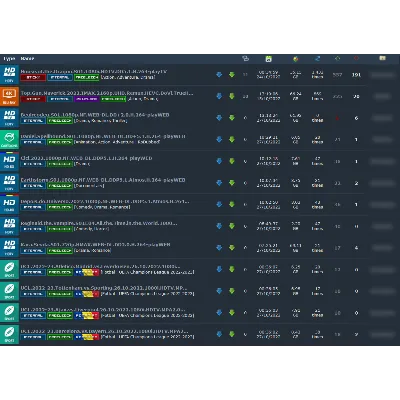Sort by the colorful size column icon

(295, 59)
